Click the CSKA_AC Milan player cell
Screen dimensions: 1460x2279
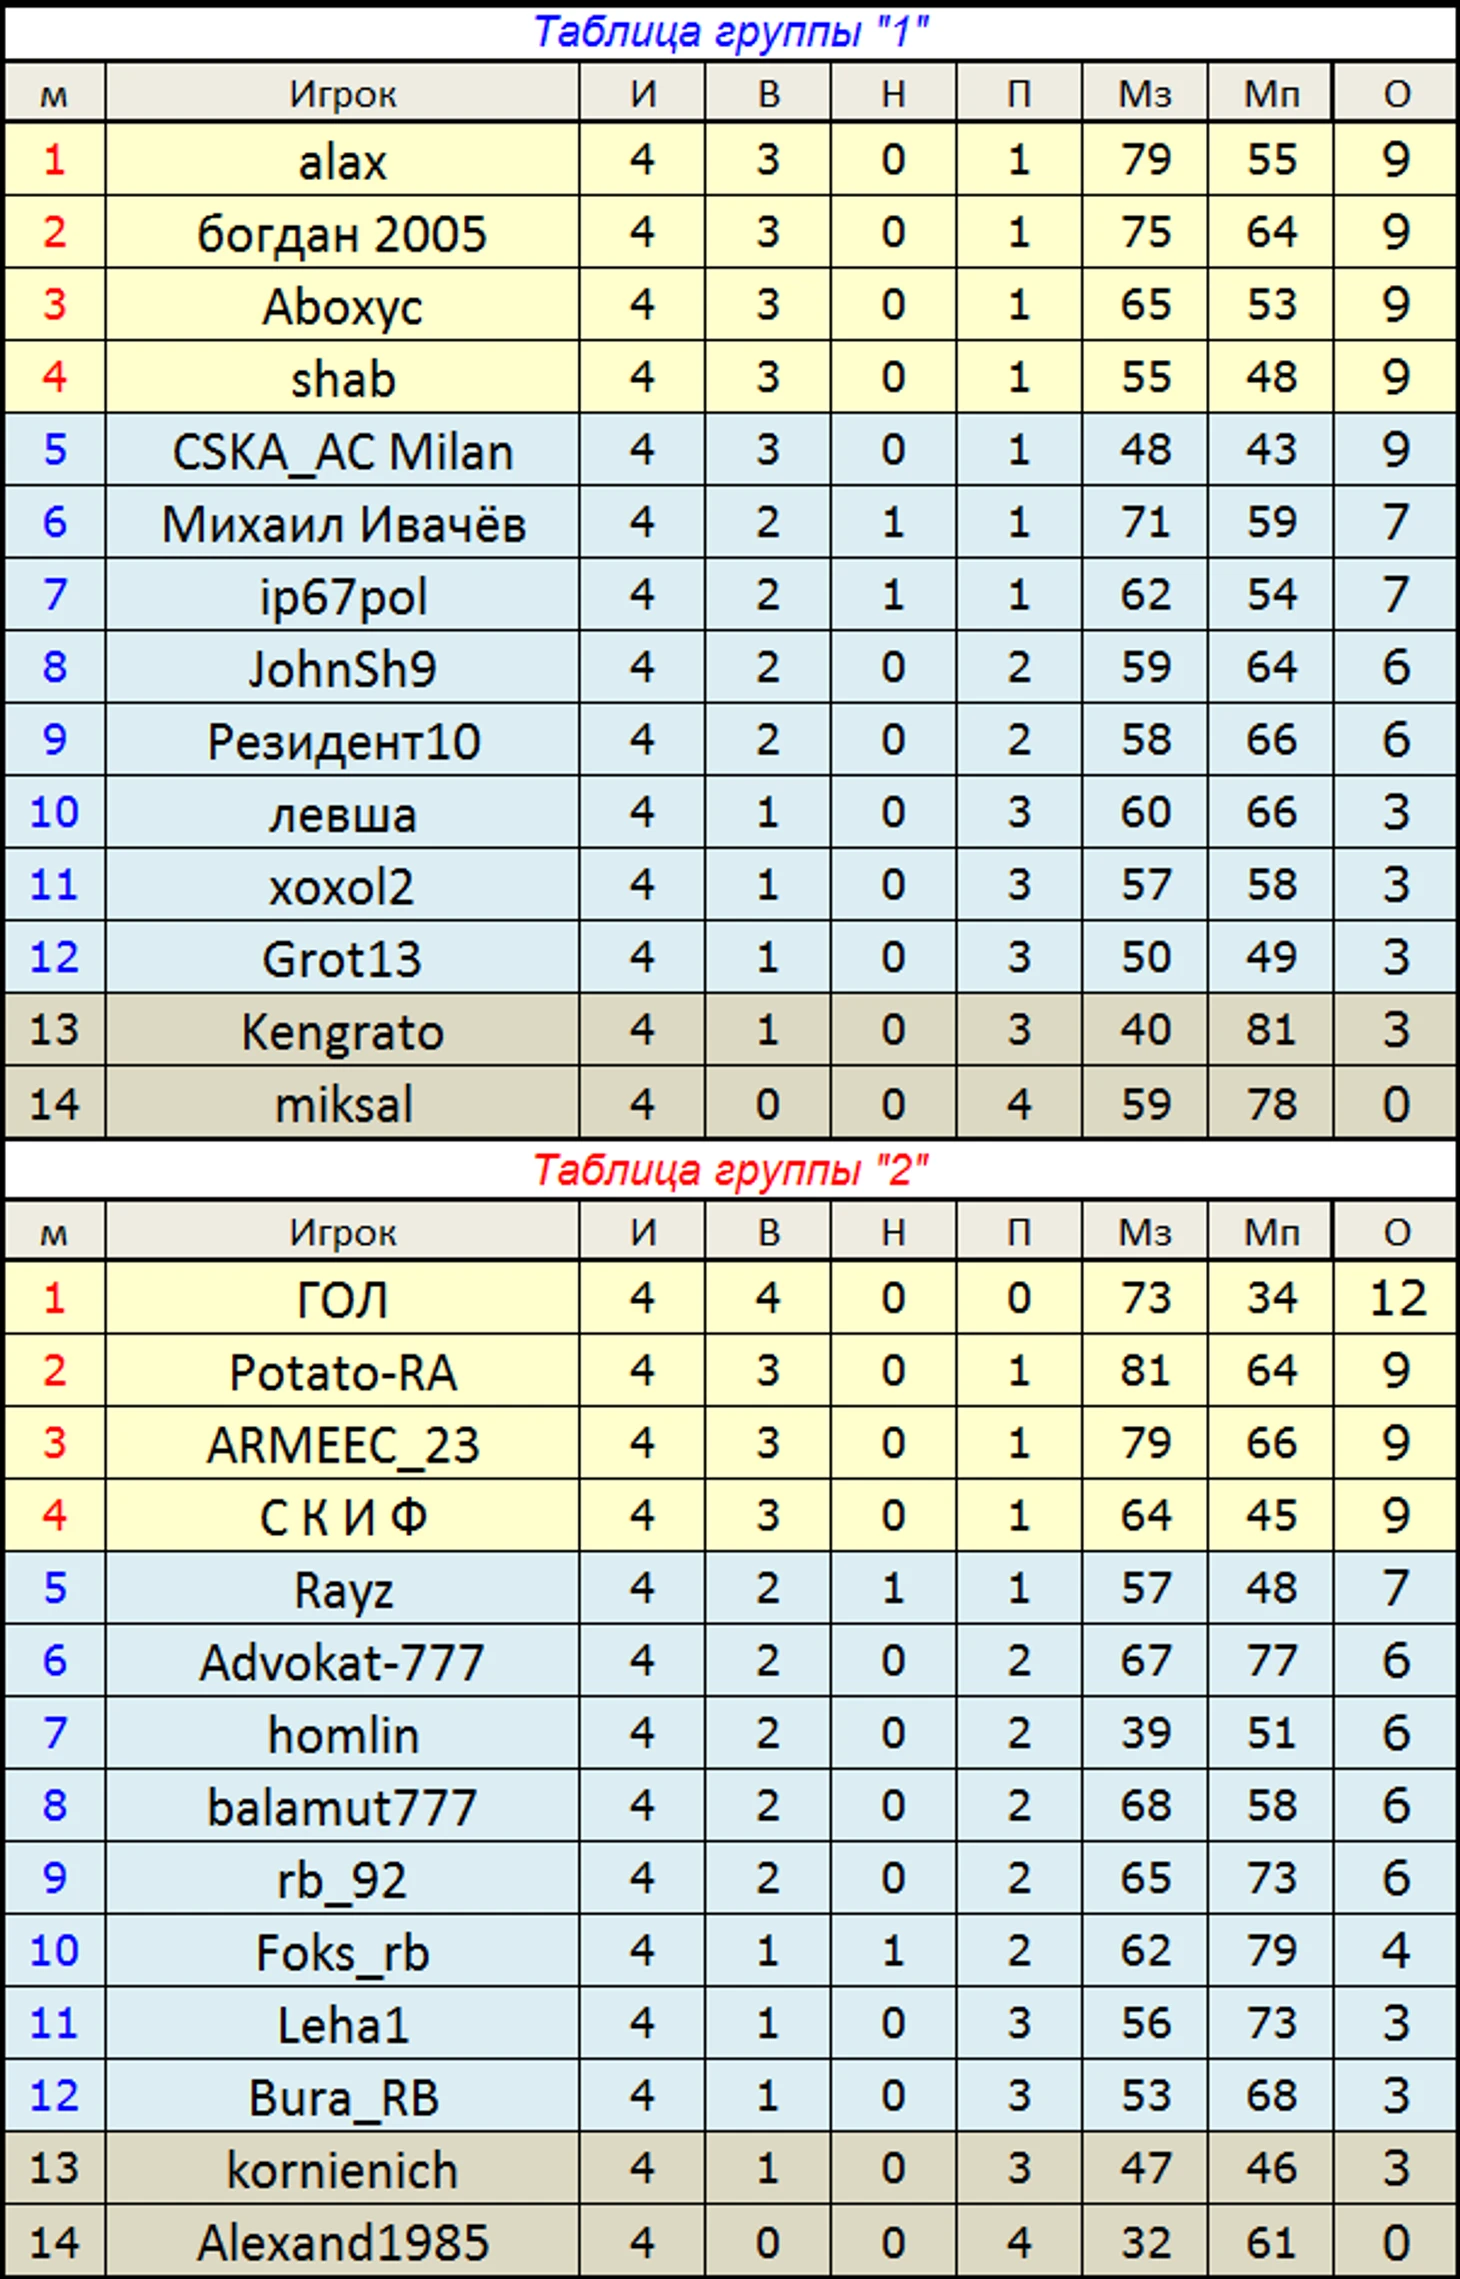click(x=342, y=450)
